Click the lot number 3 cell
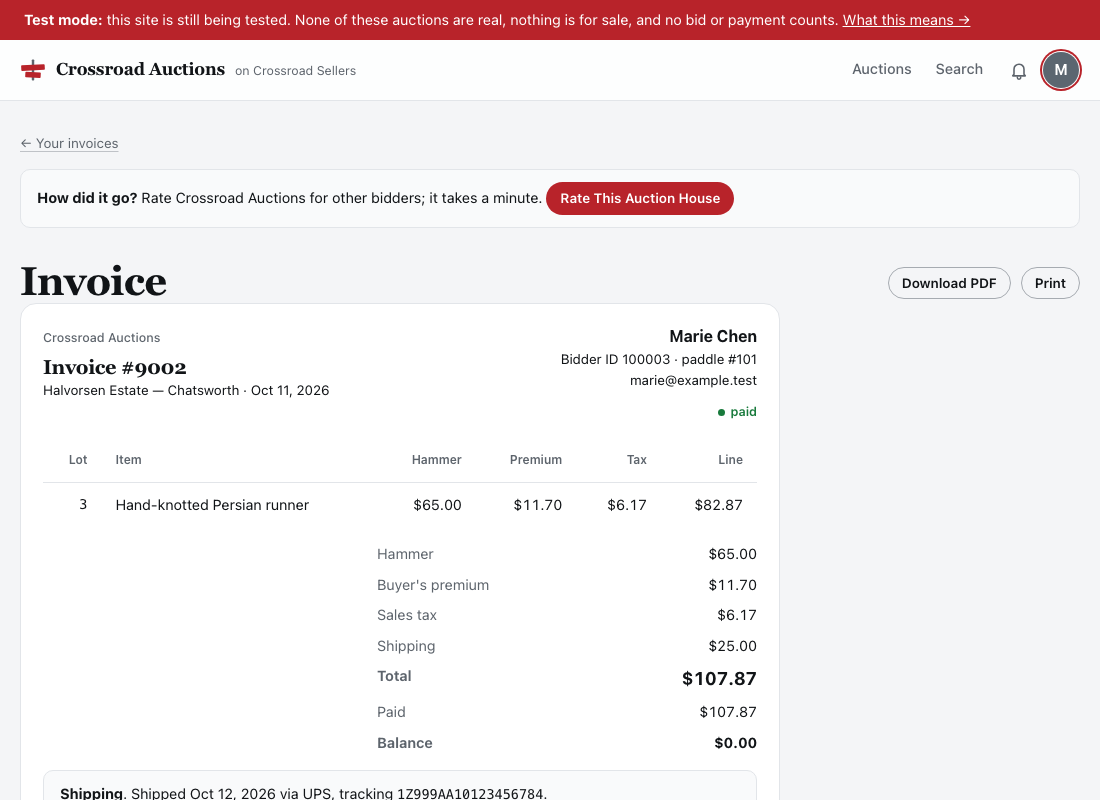The image size is (1100, 800). pos(83,505)
